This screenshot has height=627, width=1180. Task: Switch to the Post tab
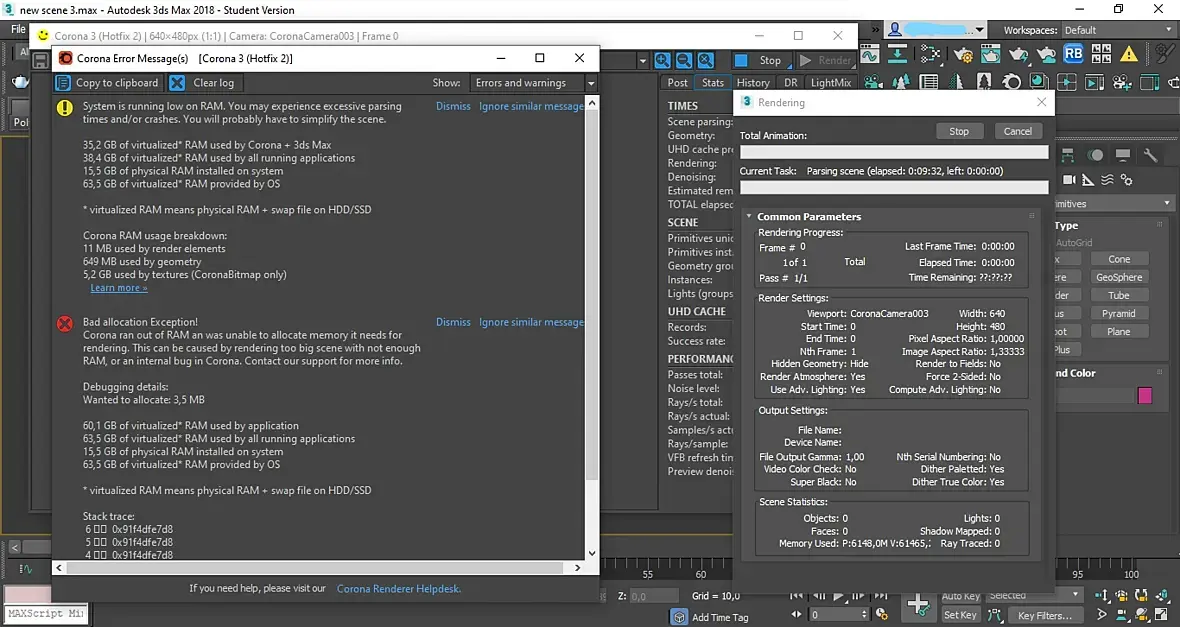[677, 83]
